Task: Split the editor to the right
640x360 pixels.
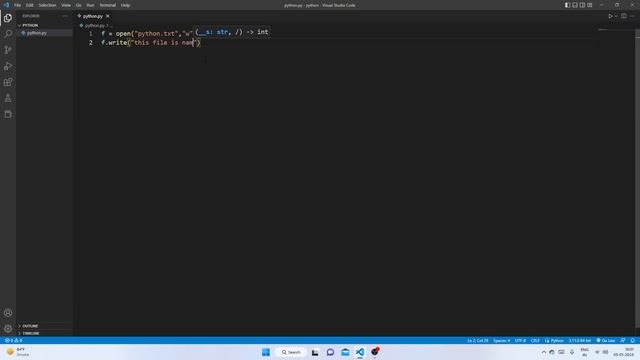Action: coord(624,16)
